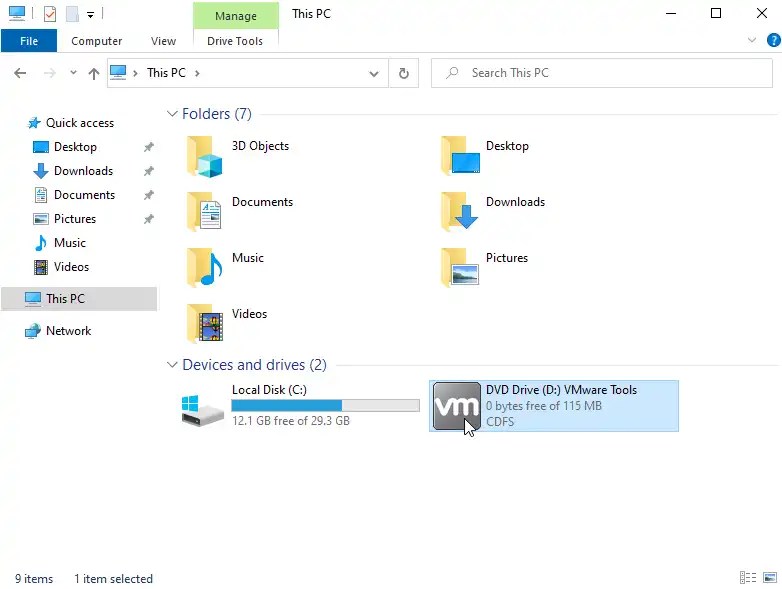
Task: Unpin Documents via its pin icon
Action: click(x=149, y=195)
